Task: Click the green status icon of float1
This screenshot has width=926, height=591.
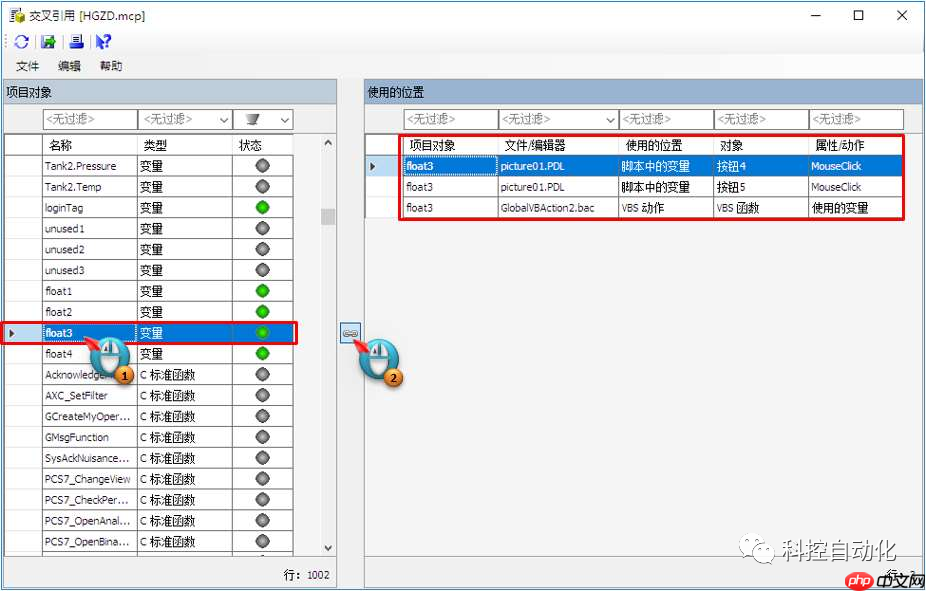Action: 262,290
